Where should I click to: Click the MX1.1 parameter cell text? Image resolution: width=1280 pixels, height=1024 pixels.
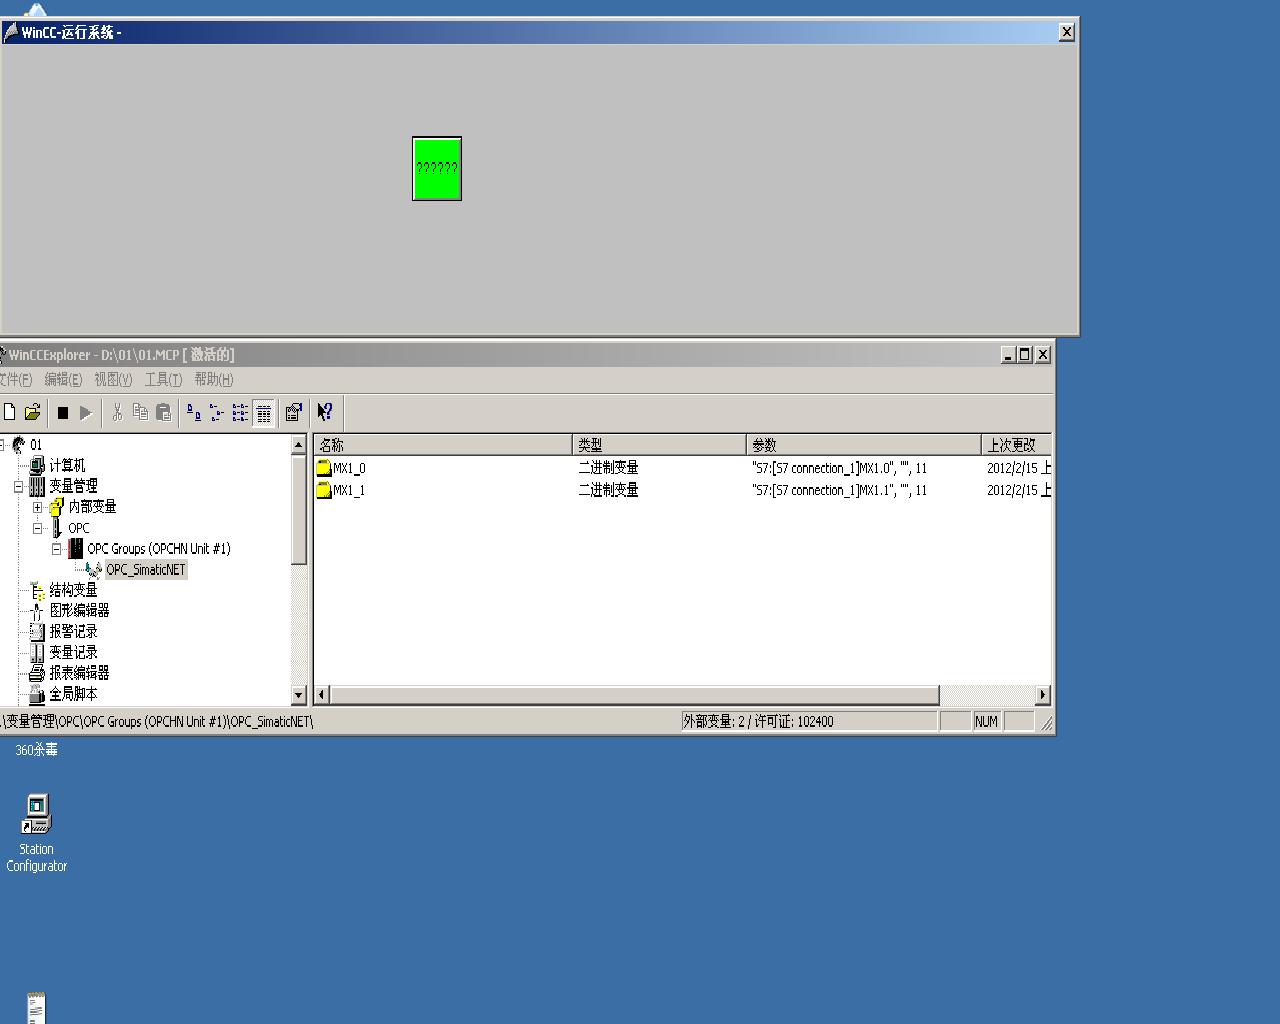click(x=839, y=490)
